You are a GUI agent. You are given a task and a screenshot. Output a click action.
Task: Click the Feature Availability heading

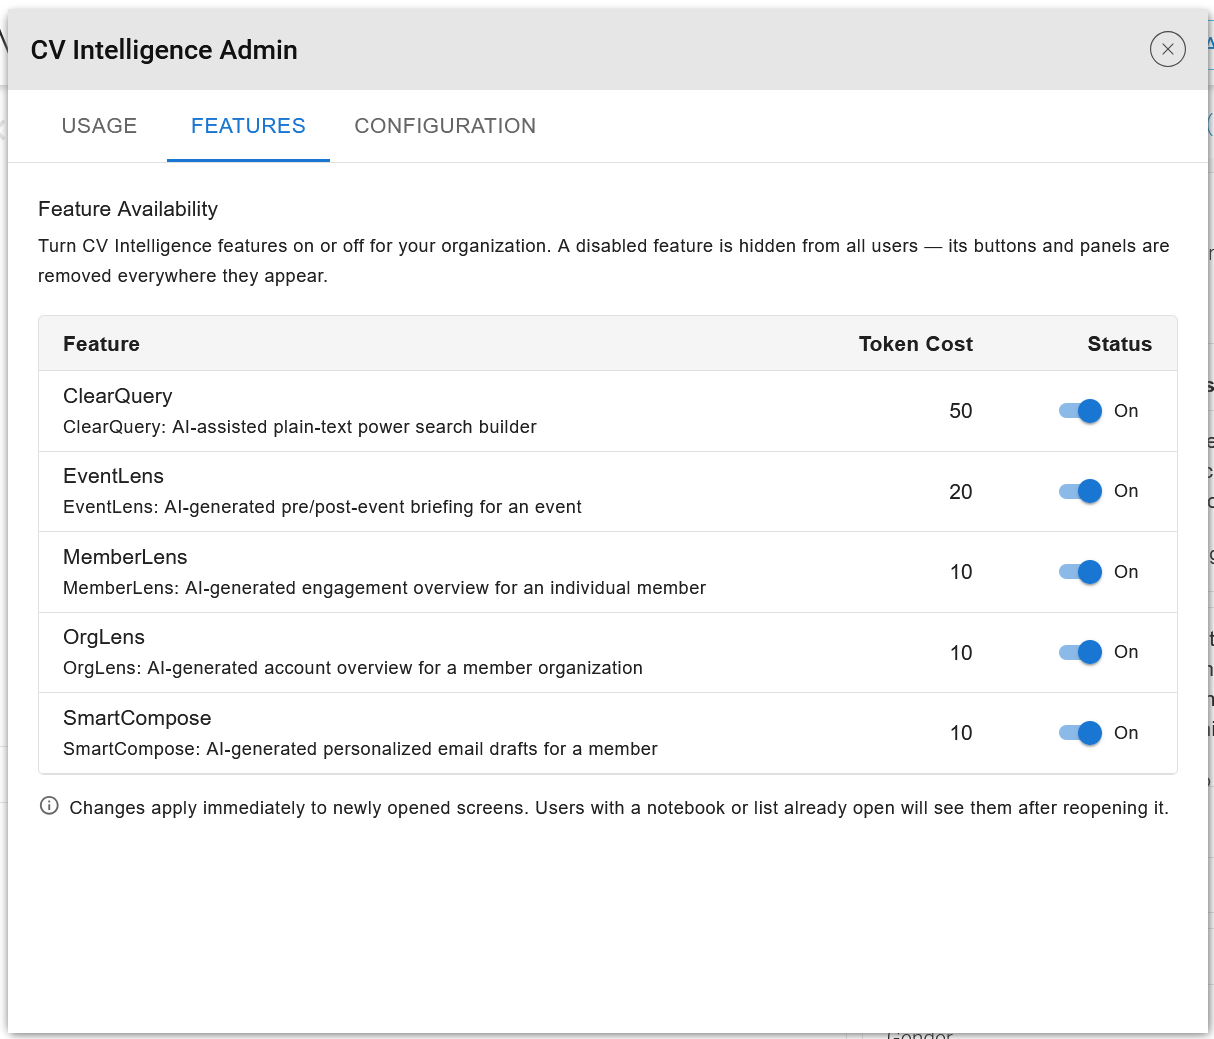tap(128, 209)
